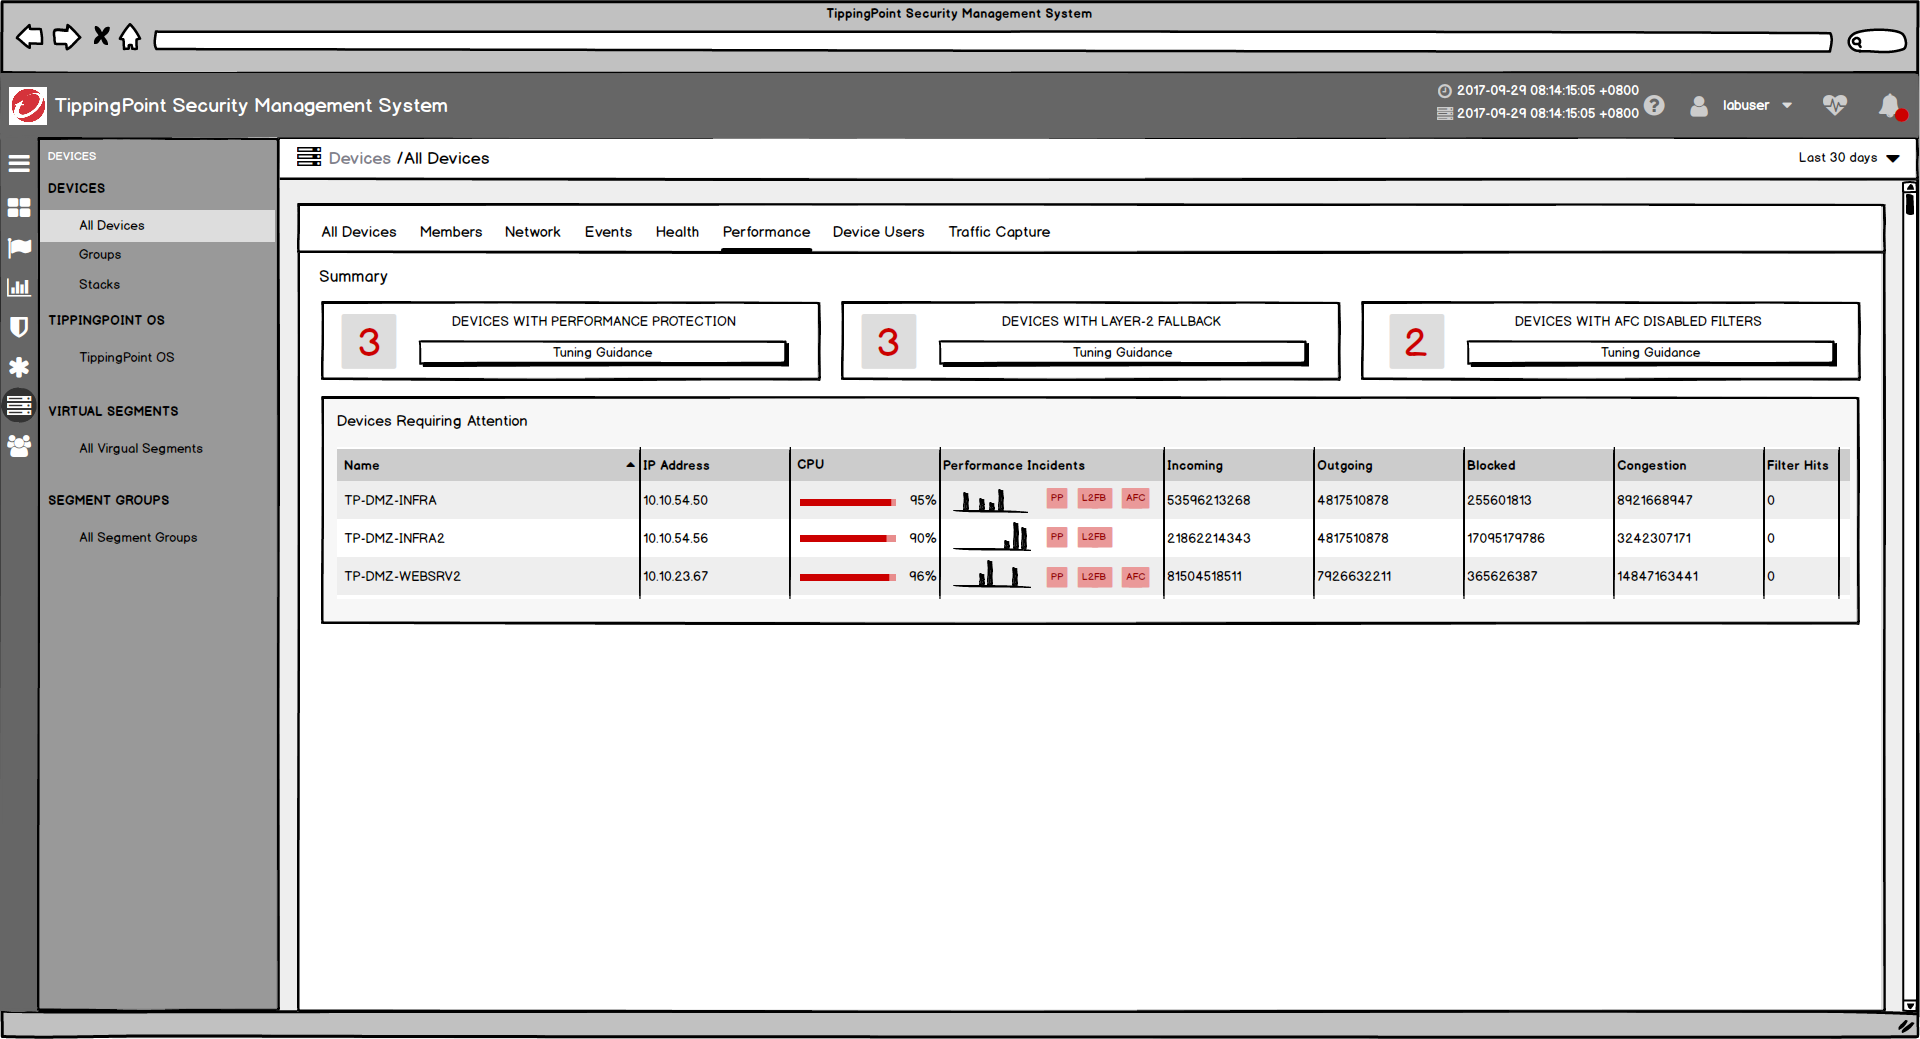Click Tuning Guidance for Performance Protection
1920x1039 pixels.
[603, 352]
